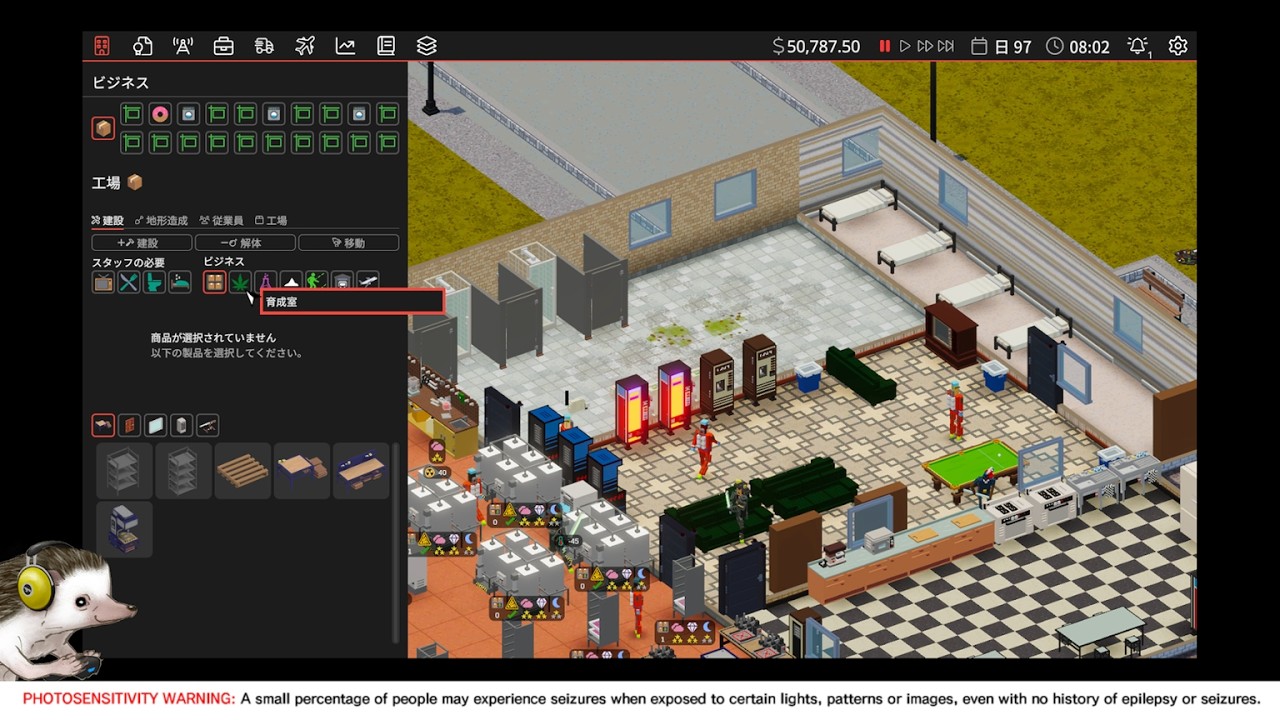This screenshot has height=720, width=1280.
Task: Select the purple lab flask room icon
Action: click(x=265, y=280)
